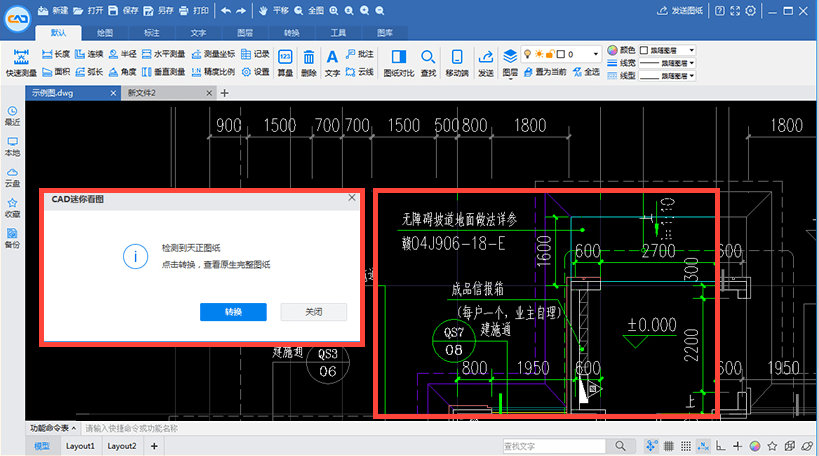The height and width of the screenshot is (456, 819).
Task: Open 最近 recent files in sidebar
Action: click(x=12, y=115)
